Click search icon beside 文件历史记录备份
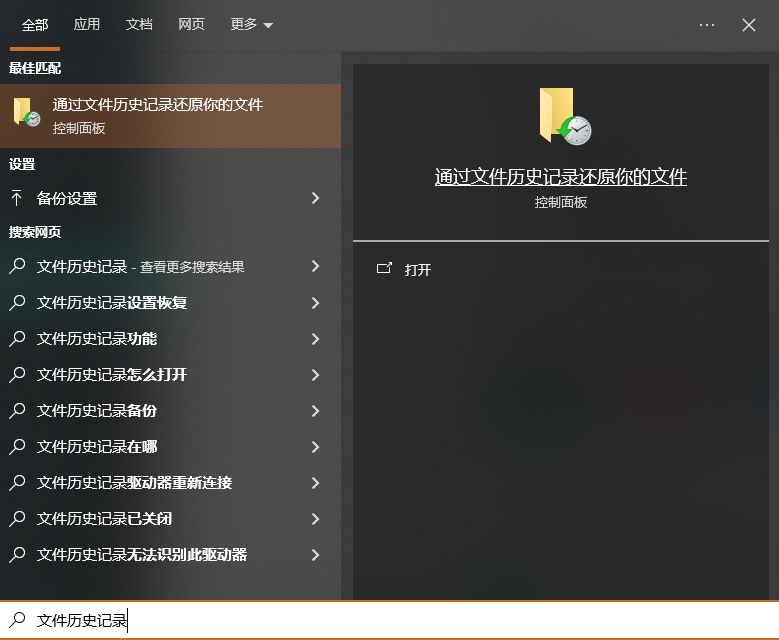Screen dimensions: 779x640 click(x=17, y=410)
